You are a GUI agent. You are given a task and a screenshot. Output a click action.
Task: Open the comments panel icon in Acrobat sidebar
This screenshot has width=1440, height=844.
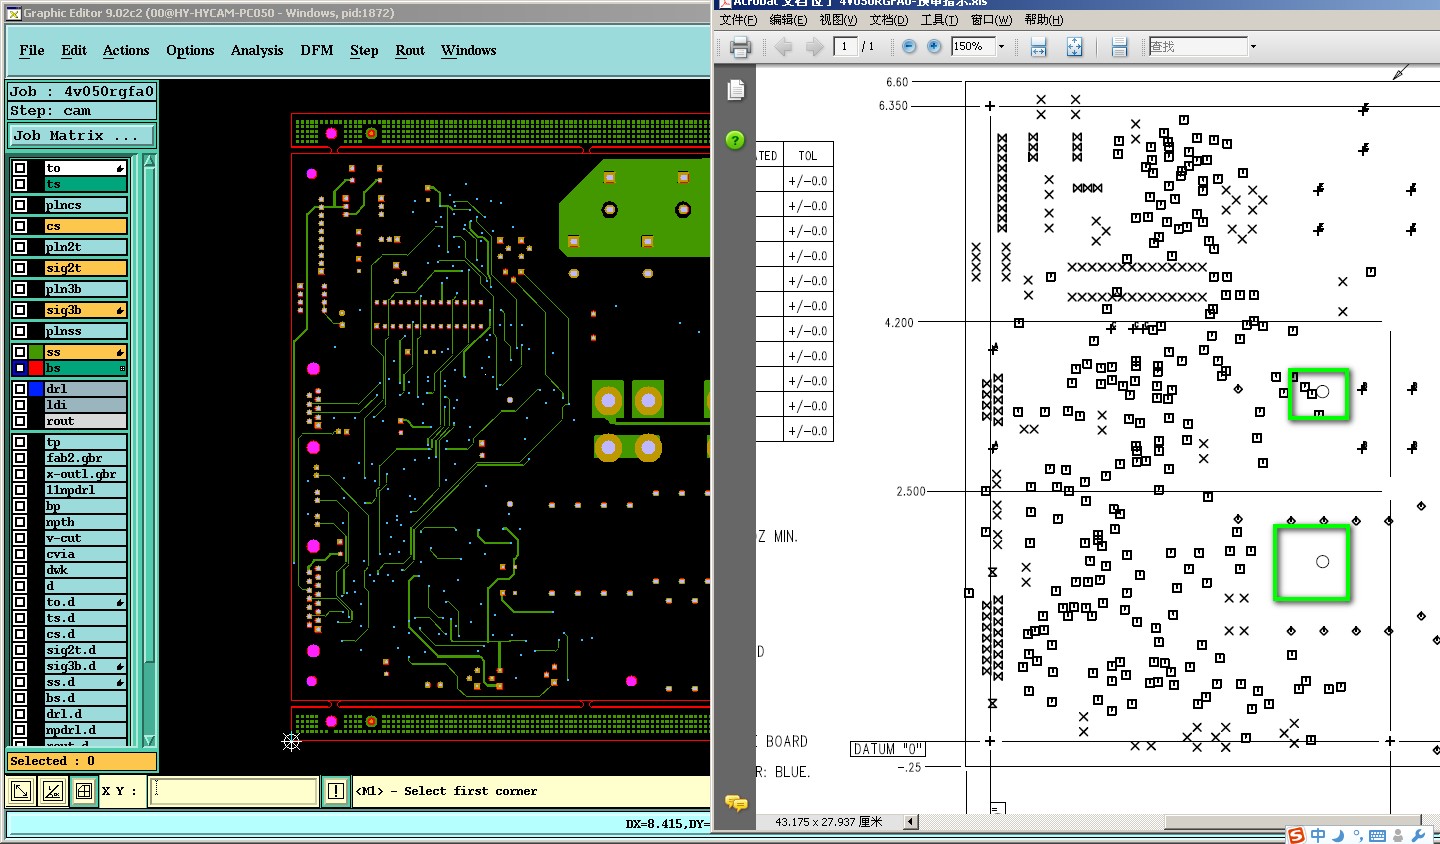point(736,803)
